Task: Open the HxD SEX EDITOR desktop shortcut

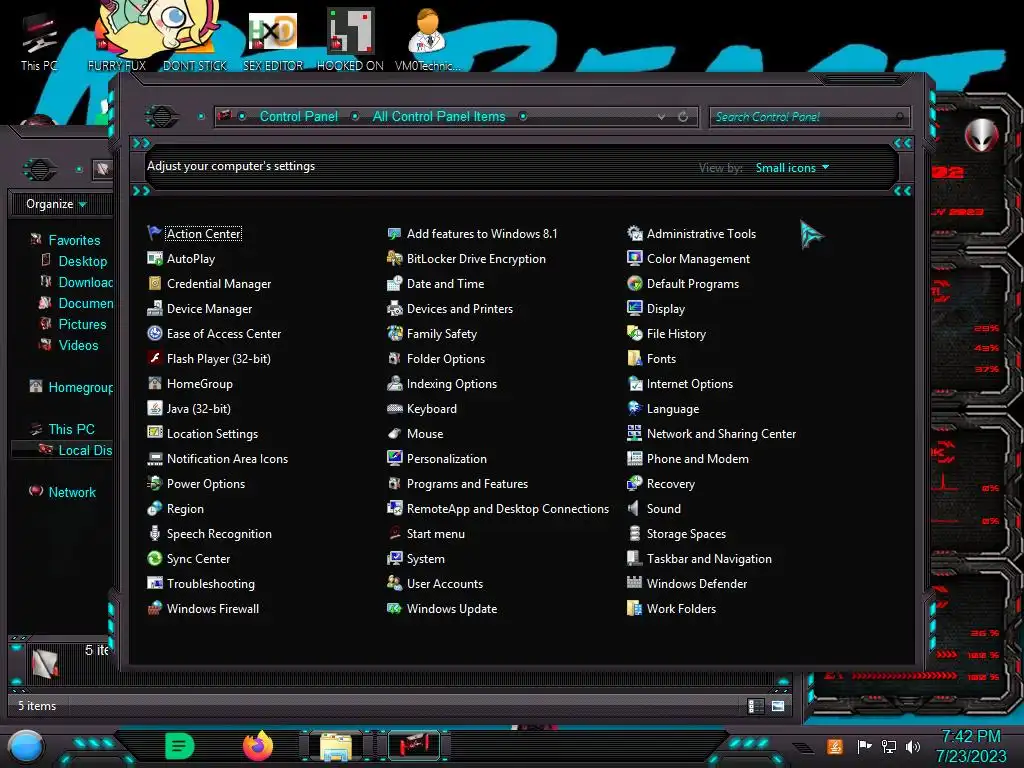Action: coord(272,40)
